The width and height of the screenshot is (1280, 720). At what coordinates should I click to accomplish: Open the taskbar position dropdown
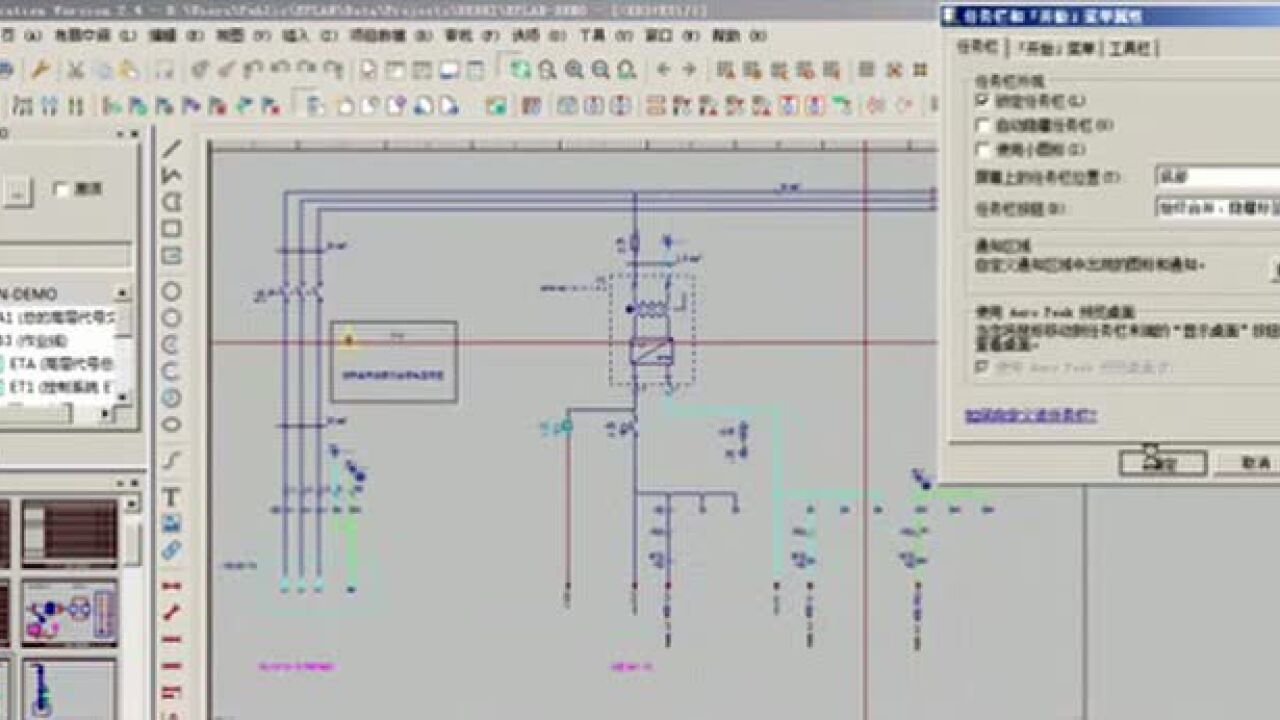pyautogui.click(x=1200, y=177)
